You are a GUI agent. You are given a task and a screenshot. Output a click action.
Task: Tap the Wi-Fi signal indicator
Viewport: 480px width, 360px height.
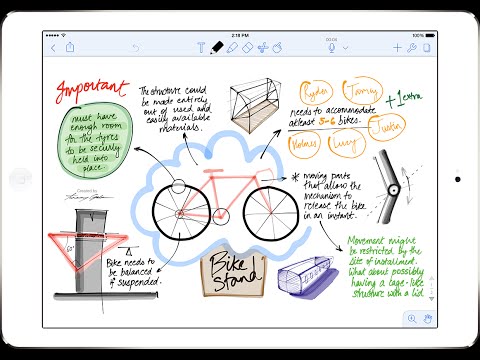pos(64,35)
